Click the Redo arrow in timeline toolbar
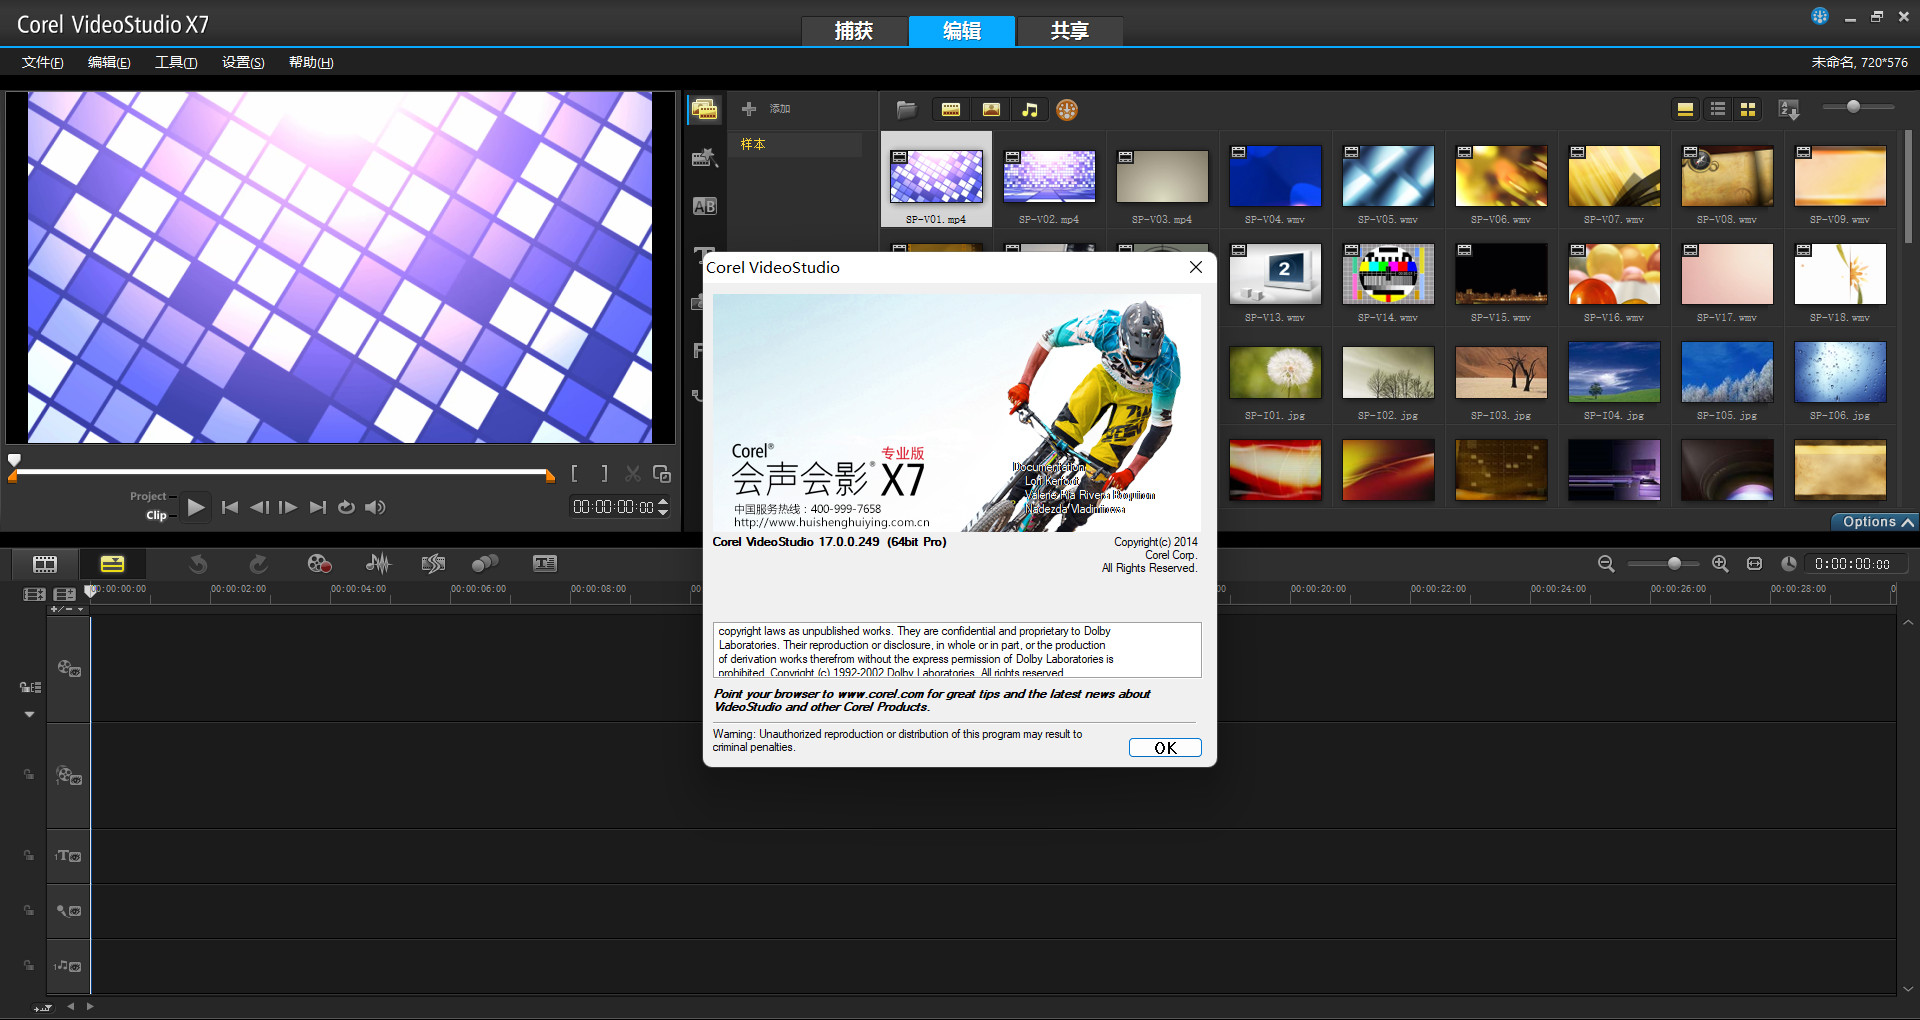Screen dimensions: 1920x1020 point(259,564)
